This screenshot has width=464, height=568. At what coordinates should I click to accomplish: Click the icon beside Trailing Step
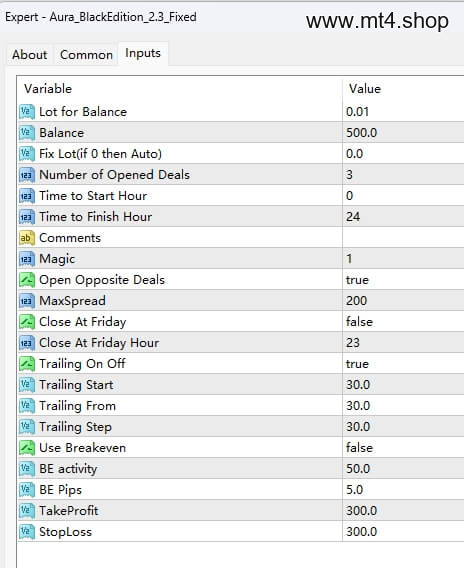[x=27, y=427]
